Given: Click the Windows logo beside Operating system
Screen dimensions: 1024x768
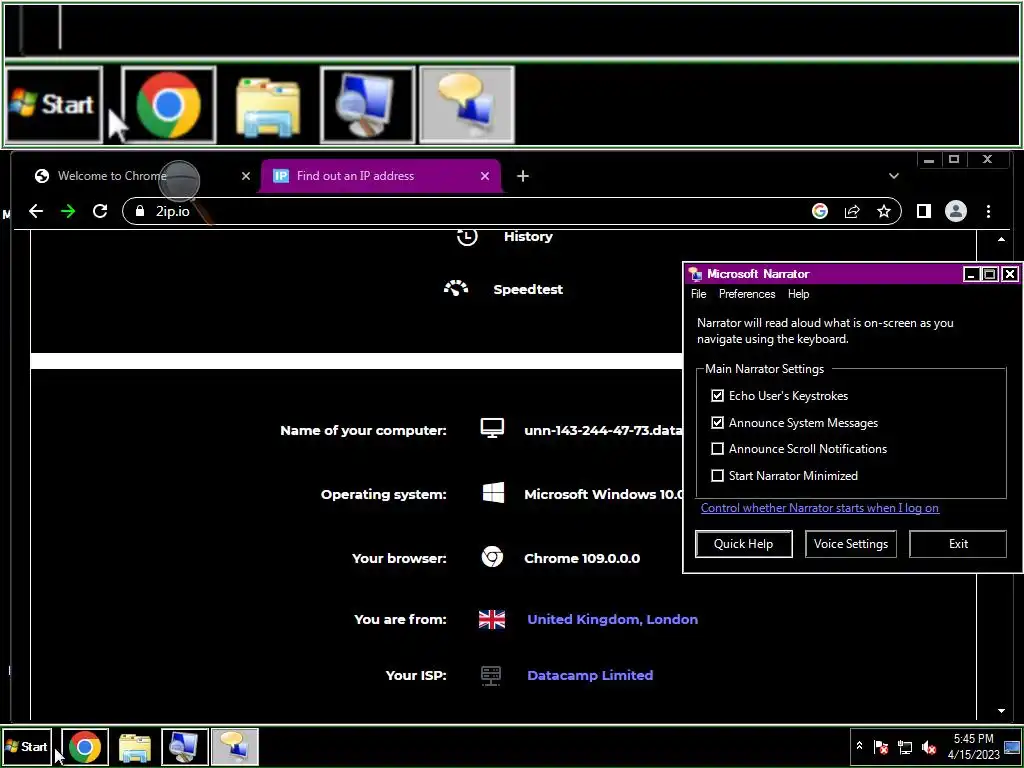Looking at the screenshot, I should [493, 493].
